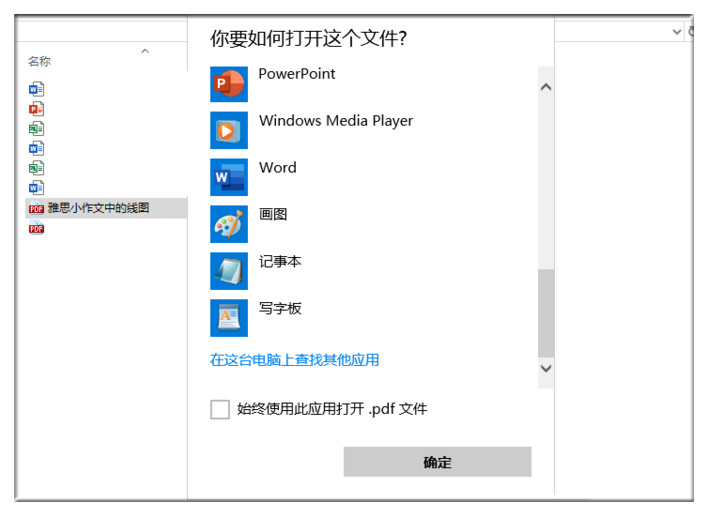The height and width of the screenshot is (516, 708).
Task: Select the 雅思小作文中的线图 PDF file
Action: coord(106,208)
